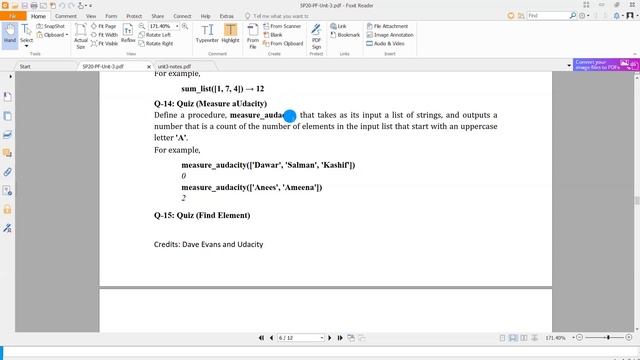Image resolution: width=640 pixels, height=360 pixels.
Task: Open the Security lock side panel
Action: [7, 209]
